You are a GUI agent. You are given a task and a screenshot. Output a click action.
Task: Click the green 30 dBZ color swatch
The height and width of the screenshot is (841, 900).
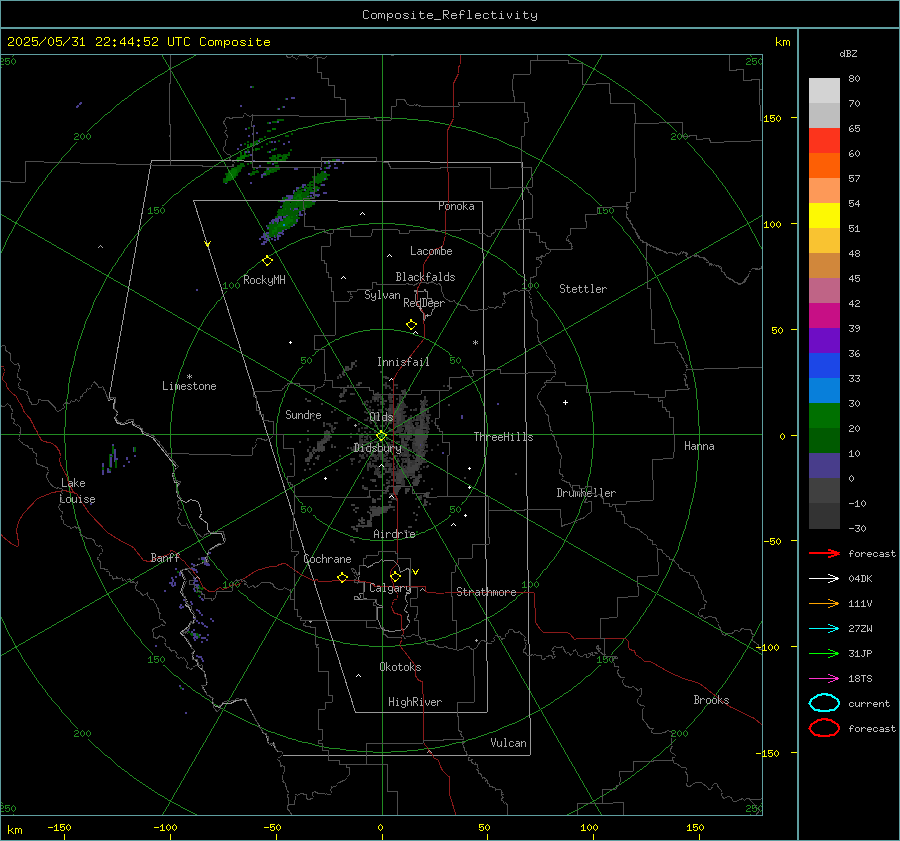point(824,415)
